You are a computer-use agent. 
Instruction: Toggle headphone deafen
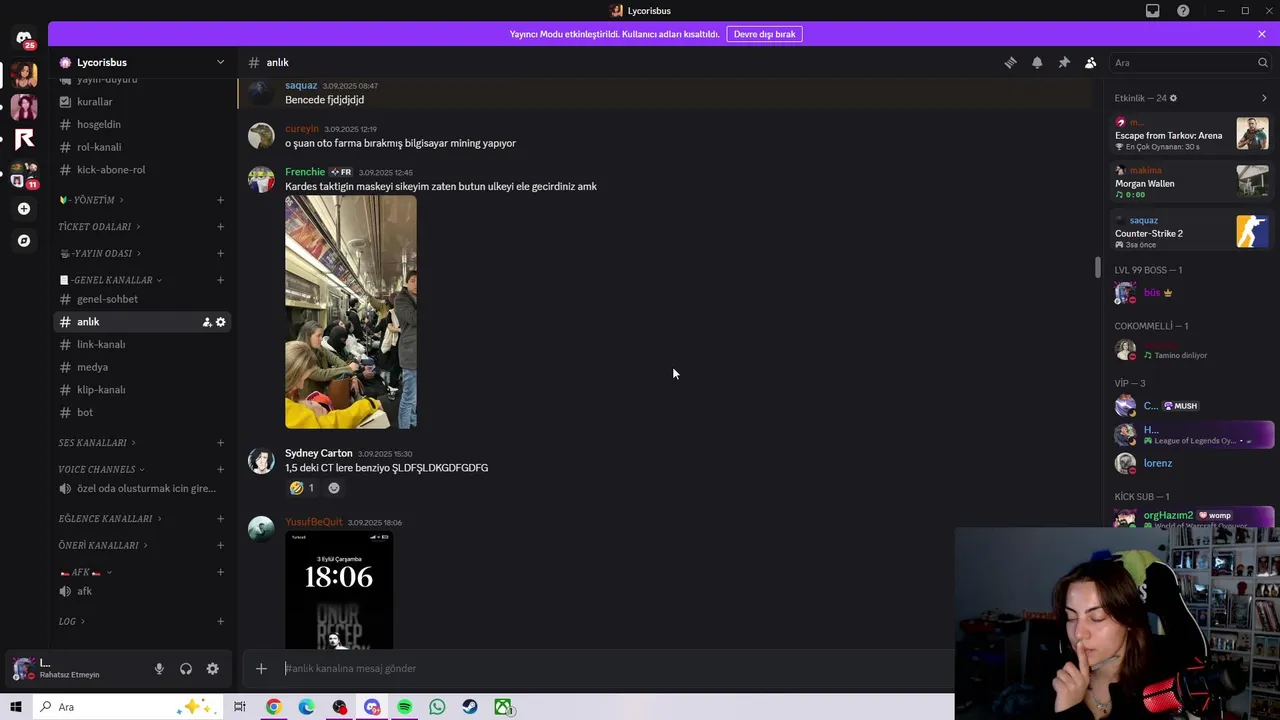(186, 669)
